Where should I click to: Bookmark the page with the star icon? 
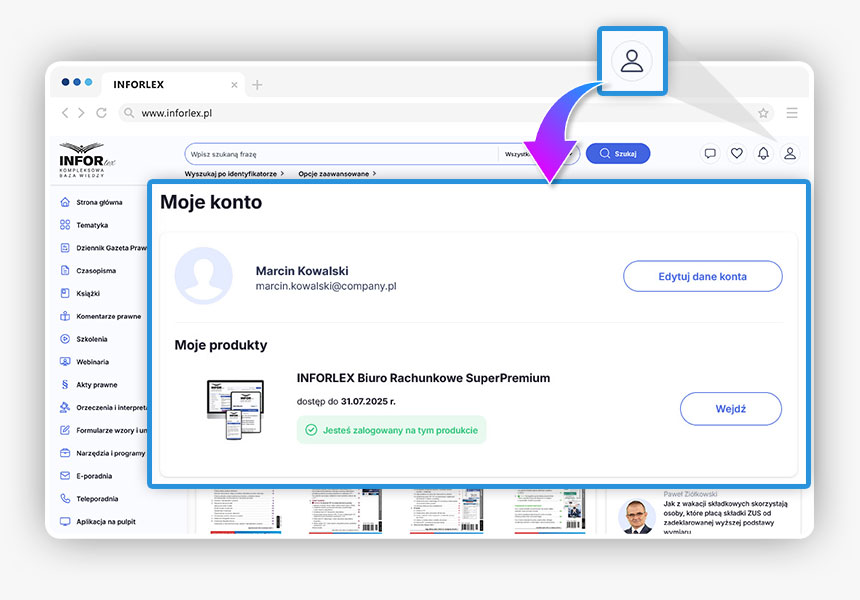click(763, 113)
